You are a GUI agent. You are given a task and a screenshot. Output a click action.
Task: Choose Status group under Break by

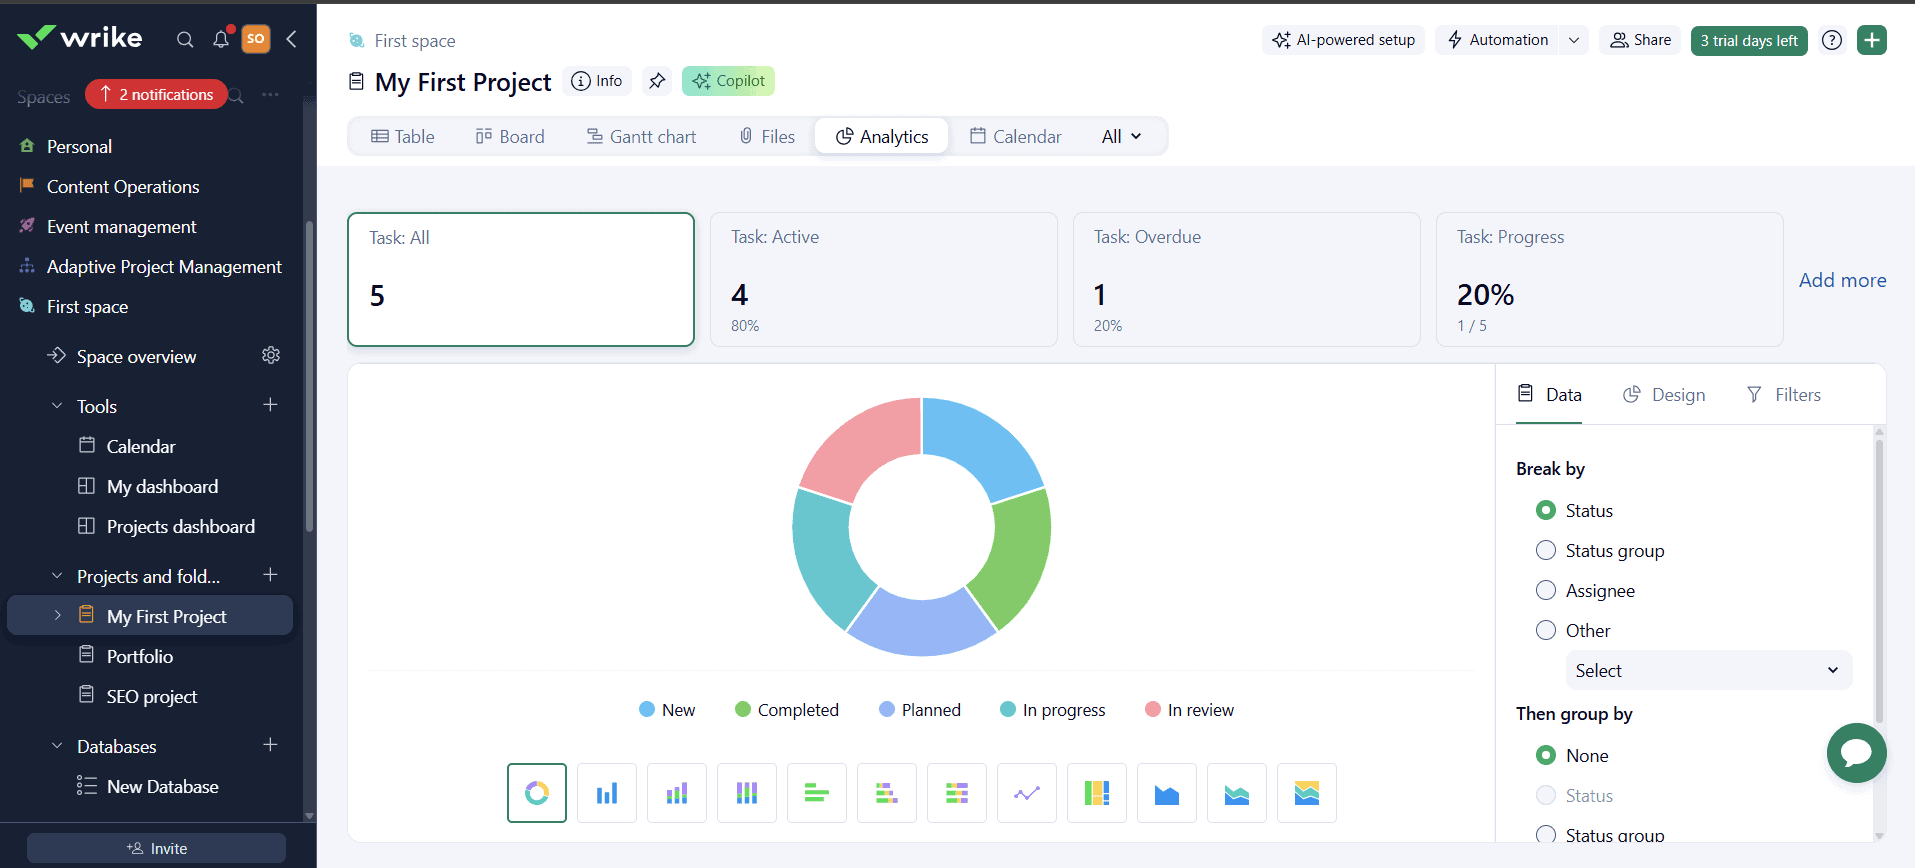1546,550
